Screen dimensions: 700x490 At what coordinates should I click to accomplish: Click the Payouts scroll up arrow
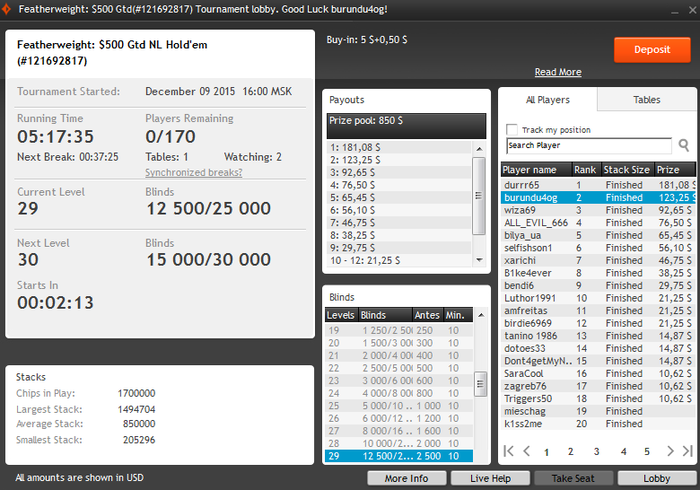coord(479,149)
